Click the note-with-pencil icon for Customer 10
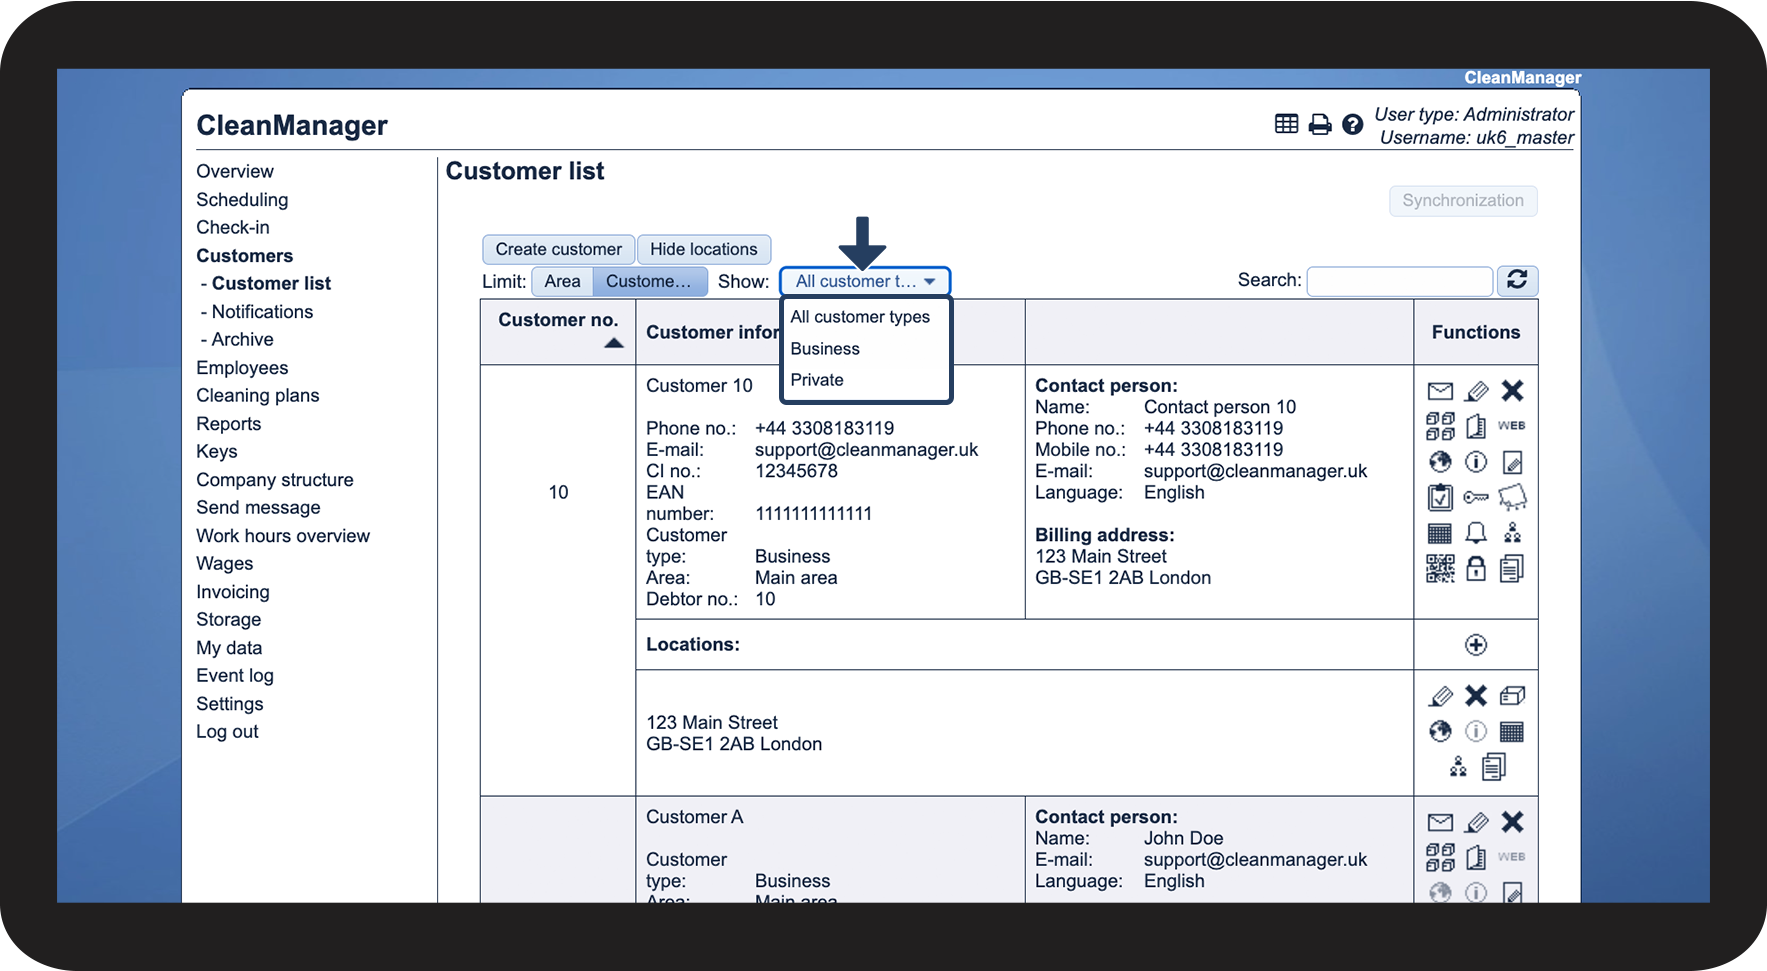The image size is (1767, 971). (1512, 462)
